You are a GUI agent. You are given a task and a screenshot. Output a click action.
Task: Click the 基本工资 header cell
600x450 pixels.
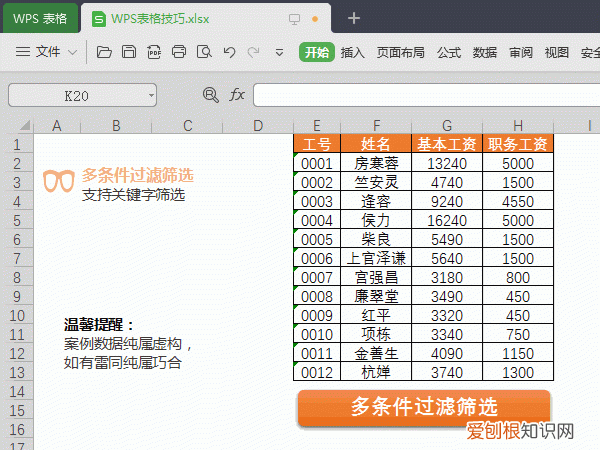pos(447,144)
